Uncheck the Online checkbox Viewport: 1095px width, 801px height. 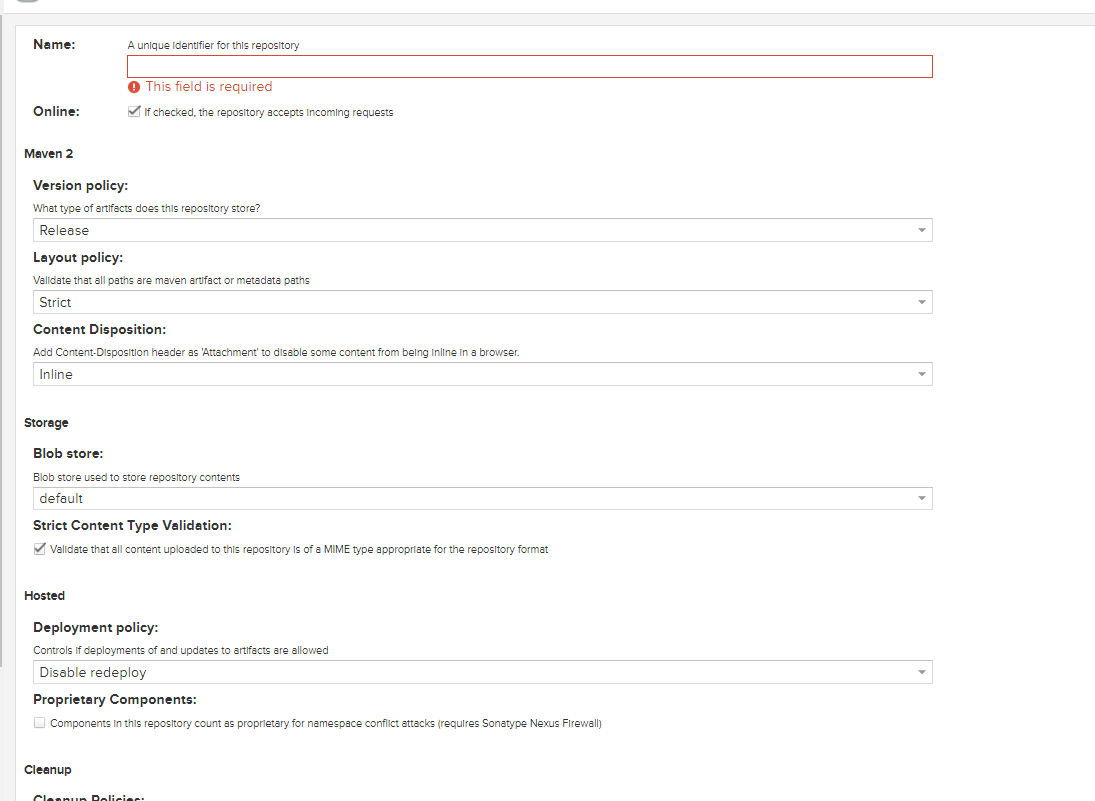click(134, 112)
